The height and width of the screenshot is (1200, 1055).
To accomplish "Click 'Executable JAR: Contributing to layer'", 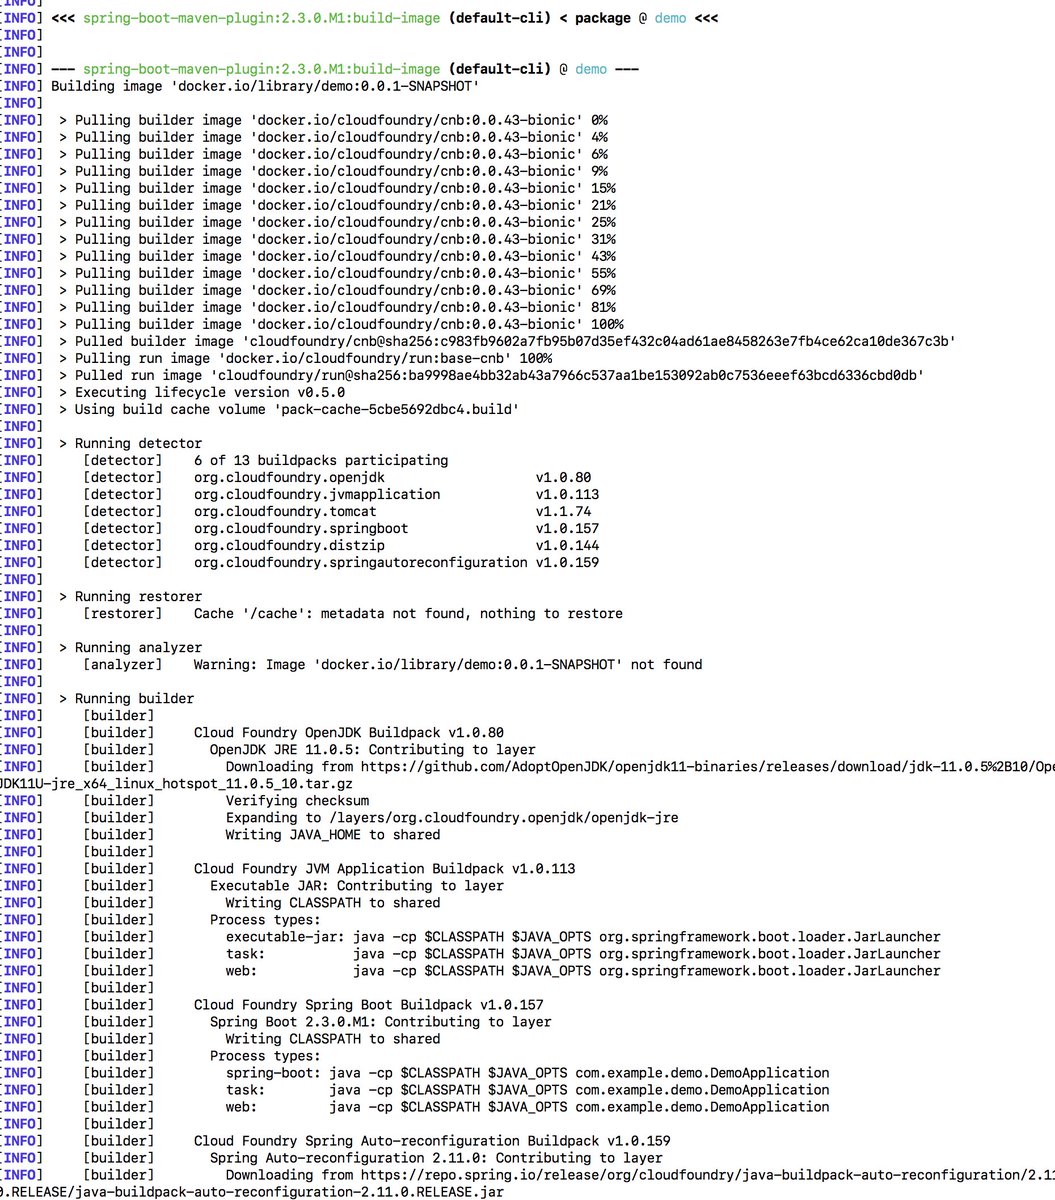I will tap(357, 885).
